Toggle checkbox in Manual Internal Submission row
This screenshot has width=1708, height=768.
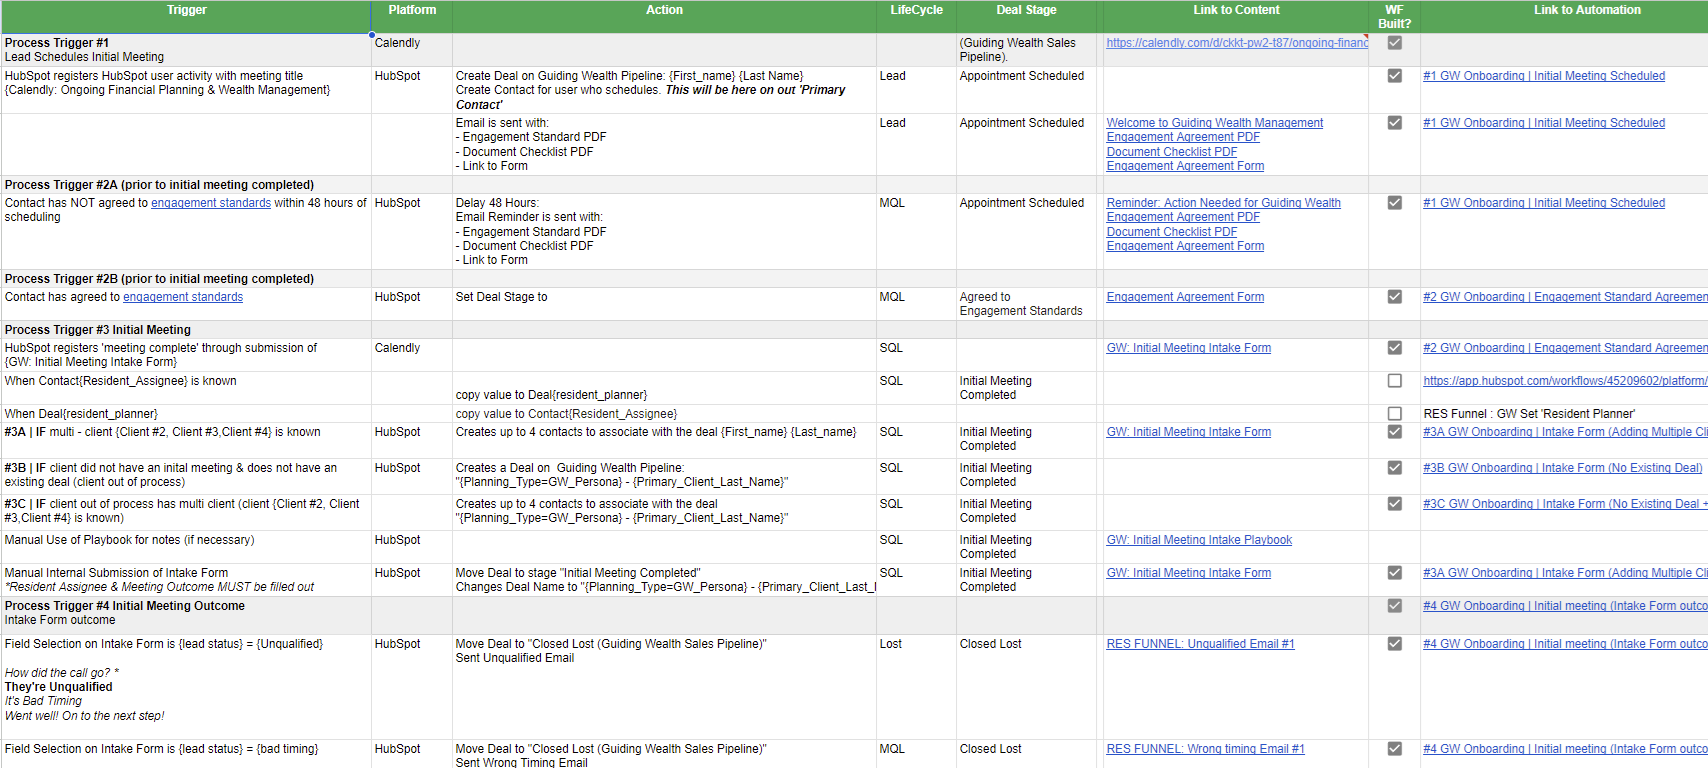[1394, 573]
